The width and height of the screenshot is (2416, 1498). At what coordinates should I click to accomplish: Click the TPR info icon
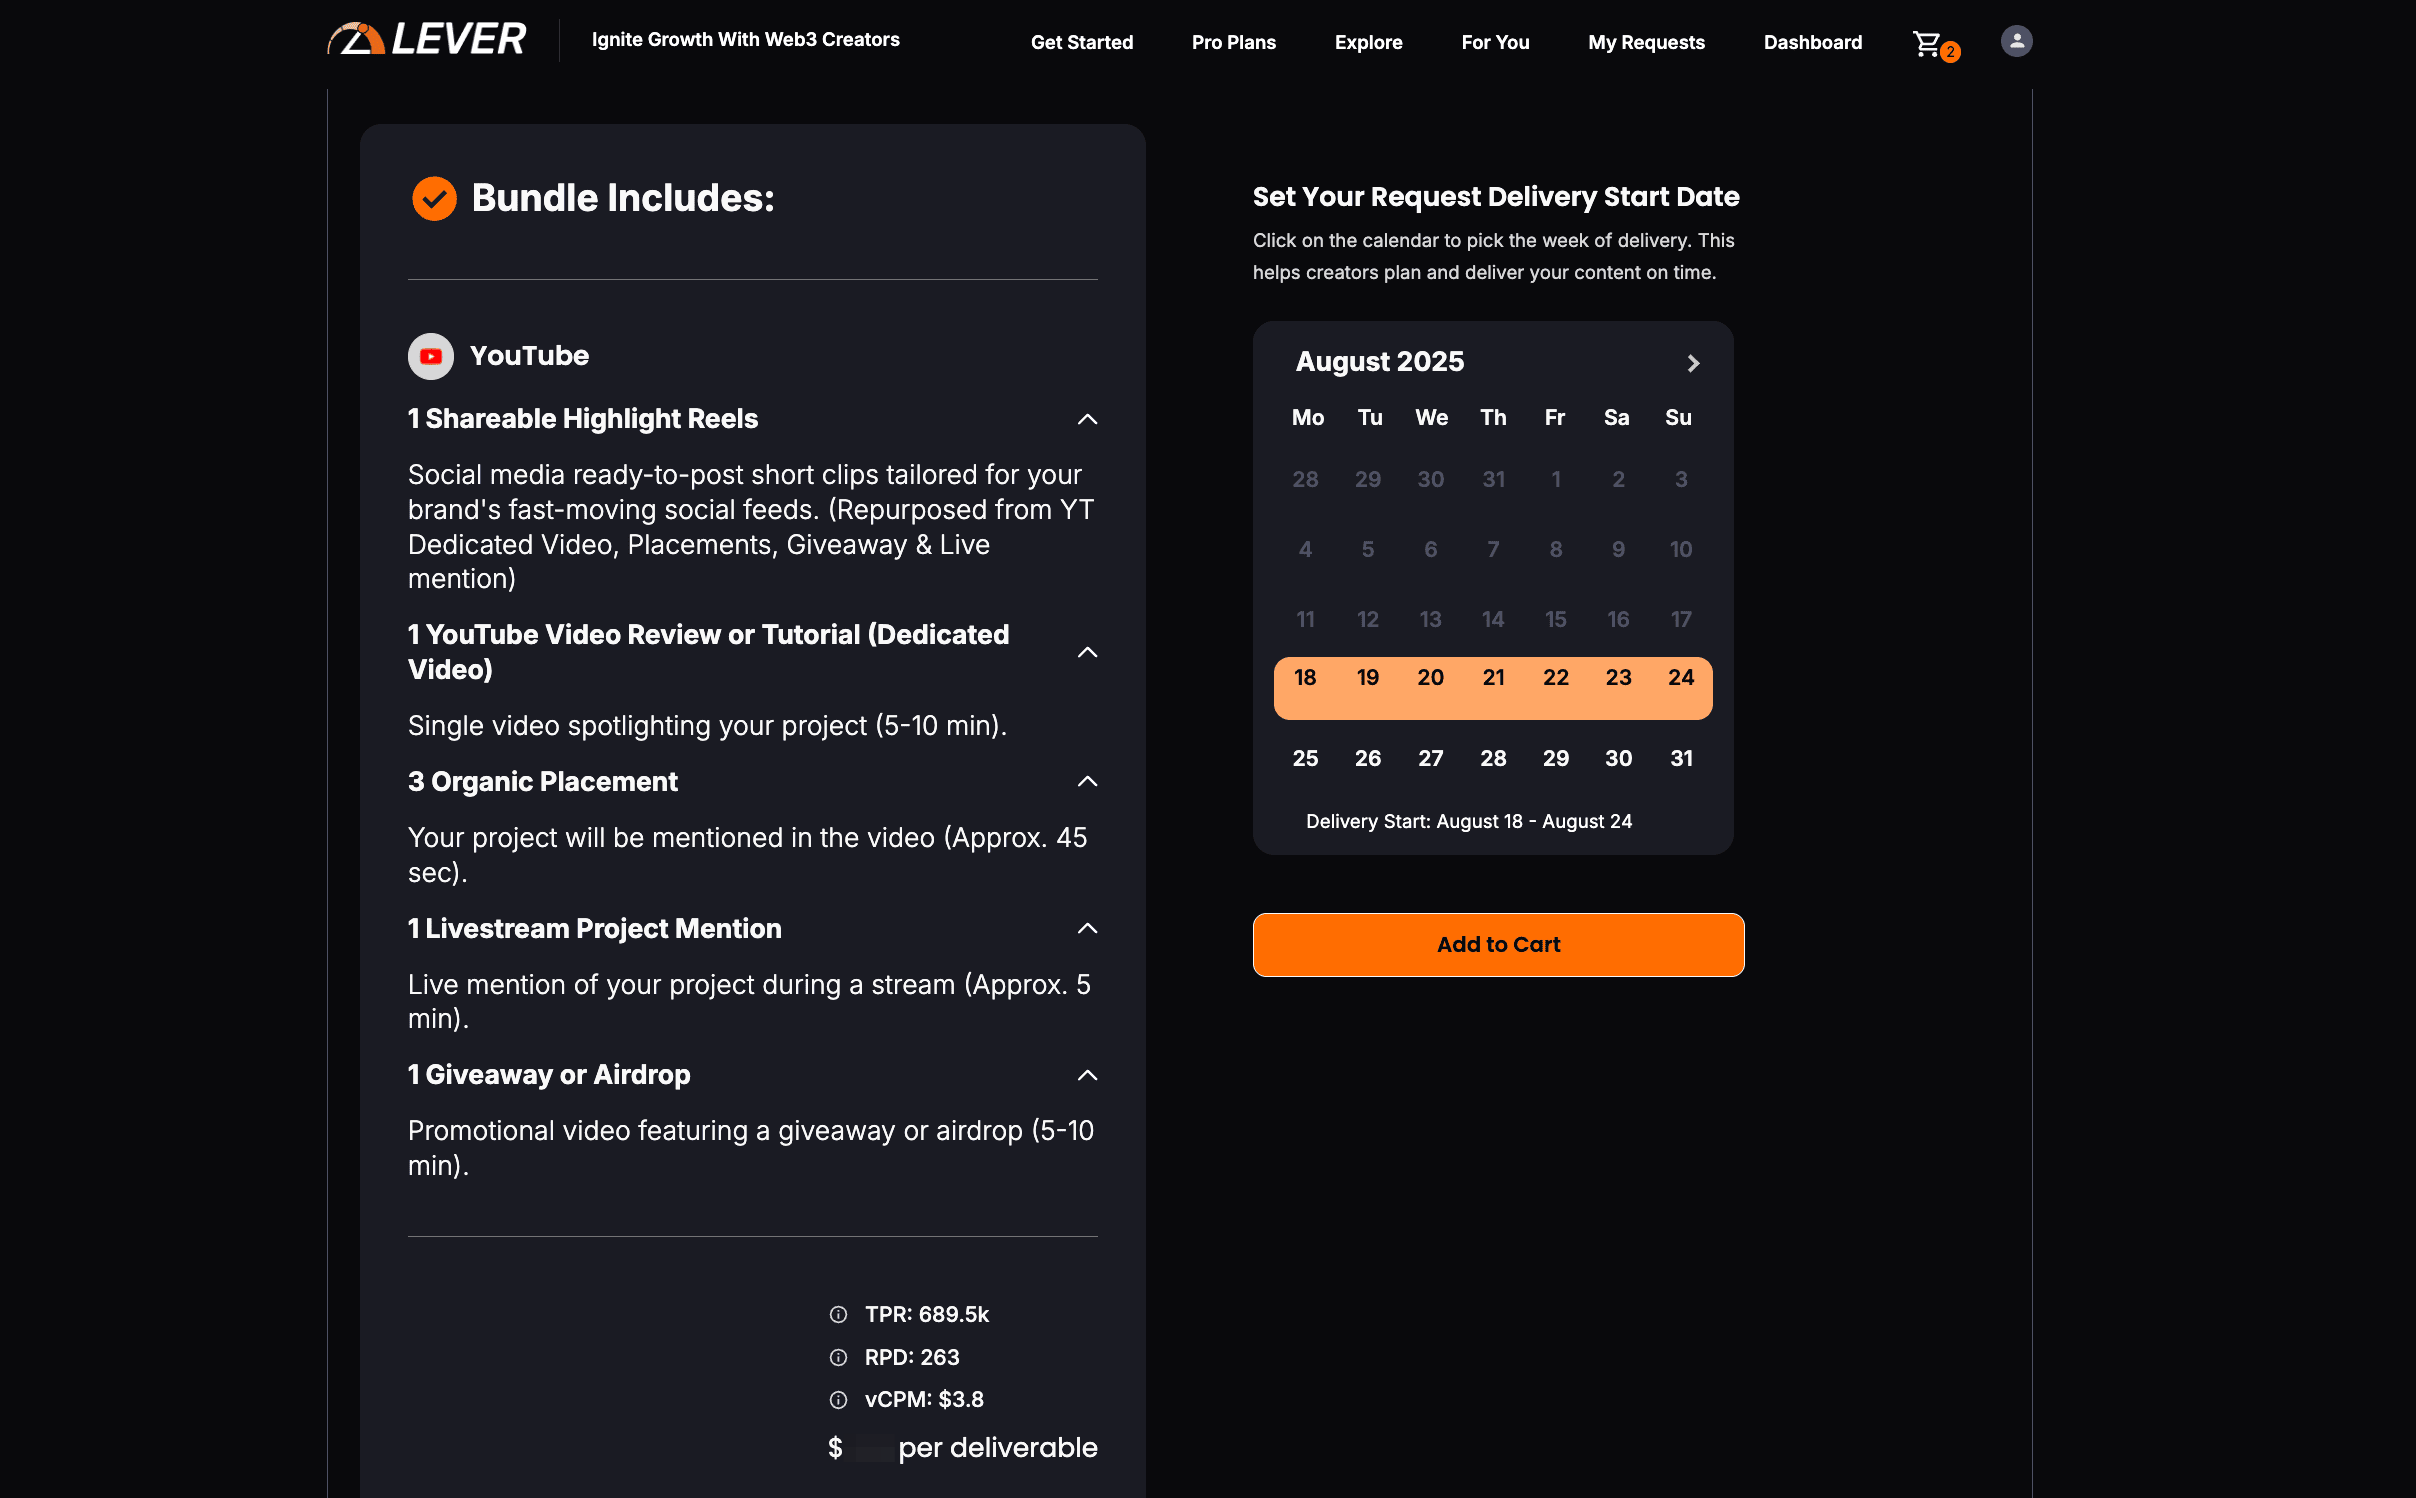click(x=838, y=1315)
